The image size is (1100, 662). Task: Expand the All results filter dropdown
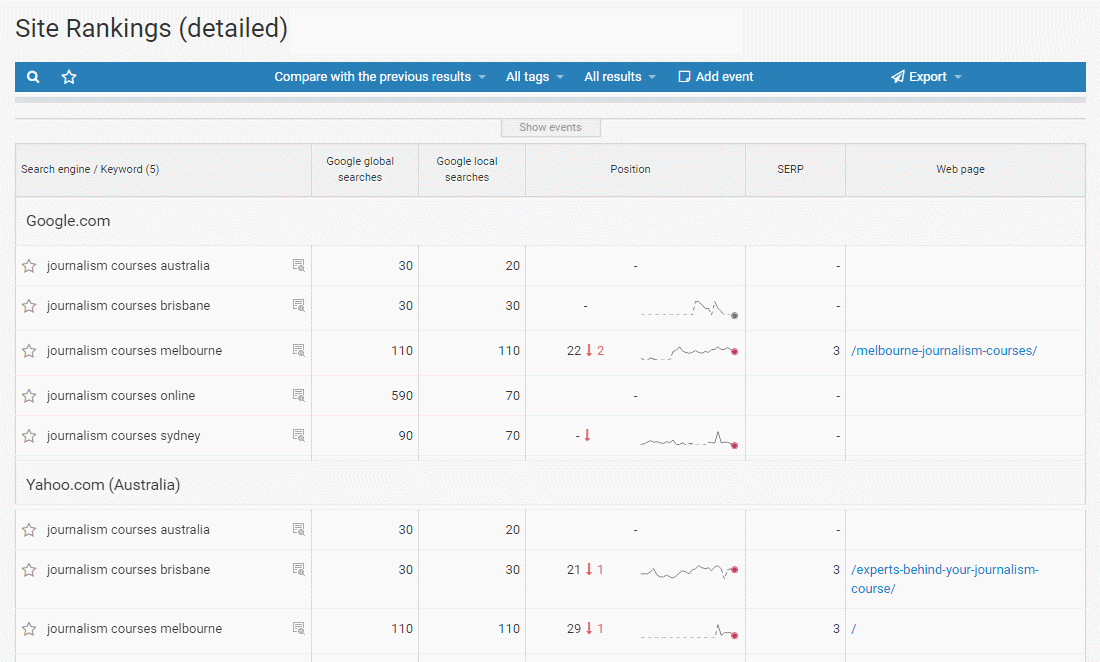[x=619, y=77]
